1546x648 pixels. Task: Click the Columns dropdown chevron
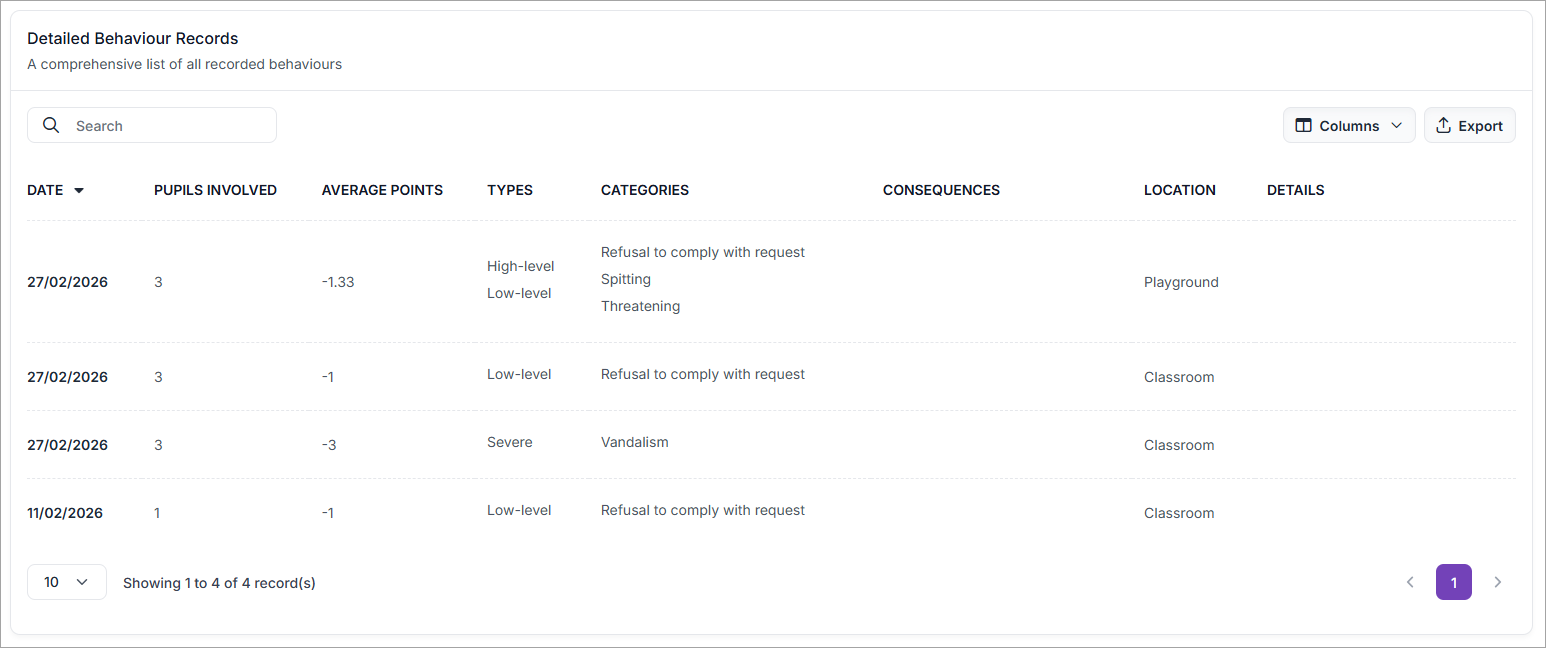tap(1397, 126)
